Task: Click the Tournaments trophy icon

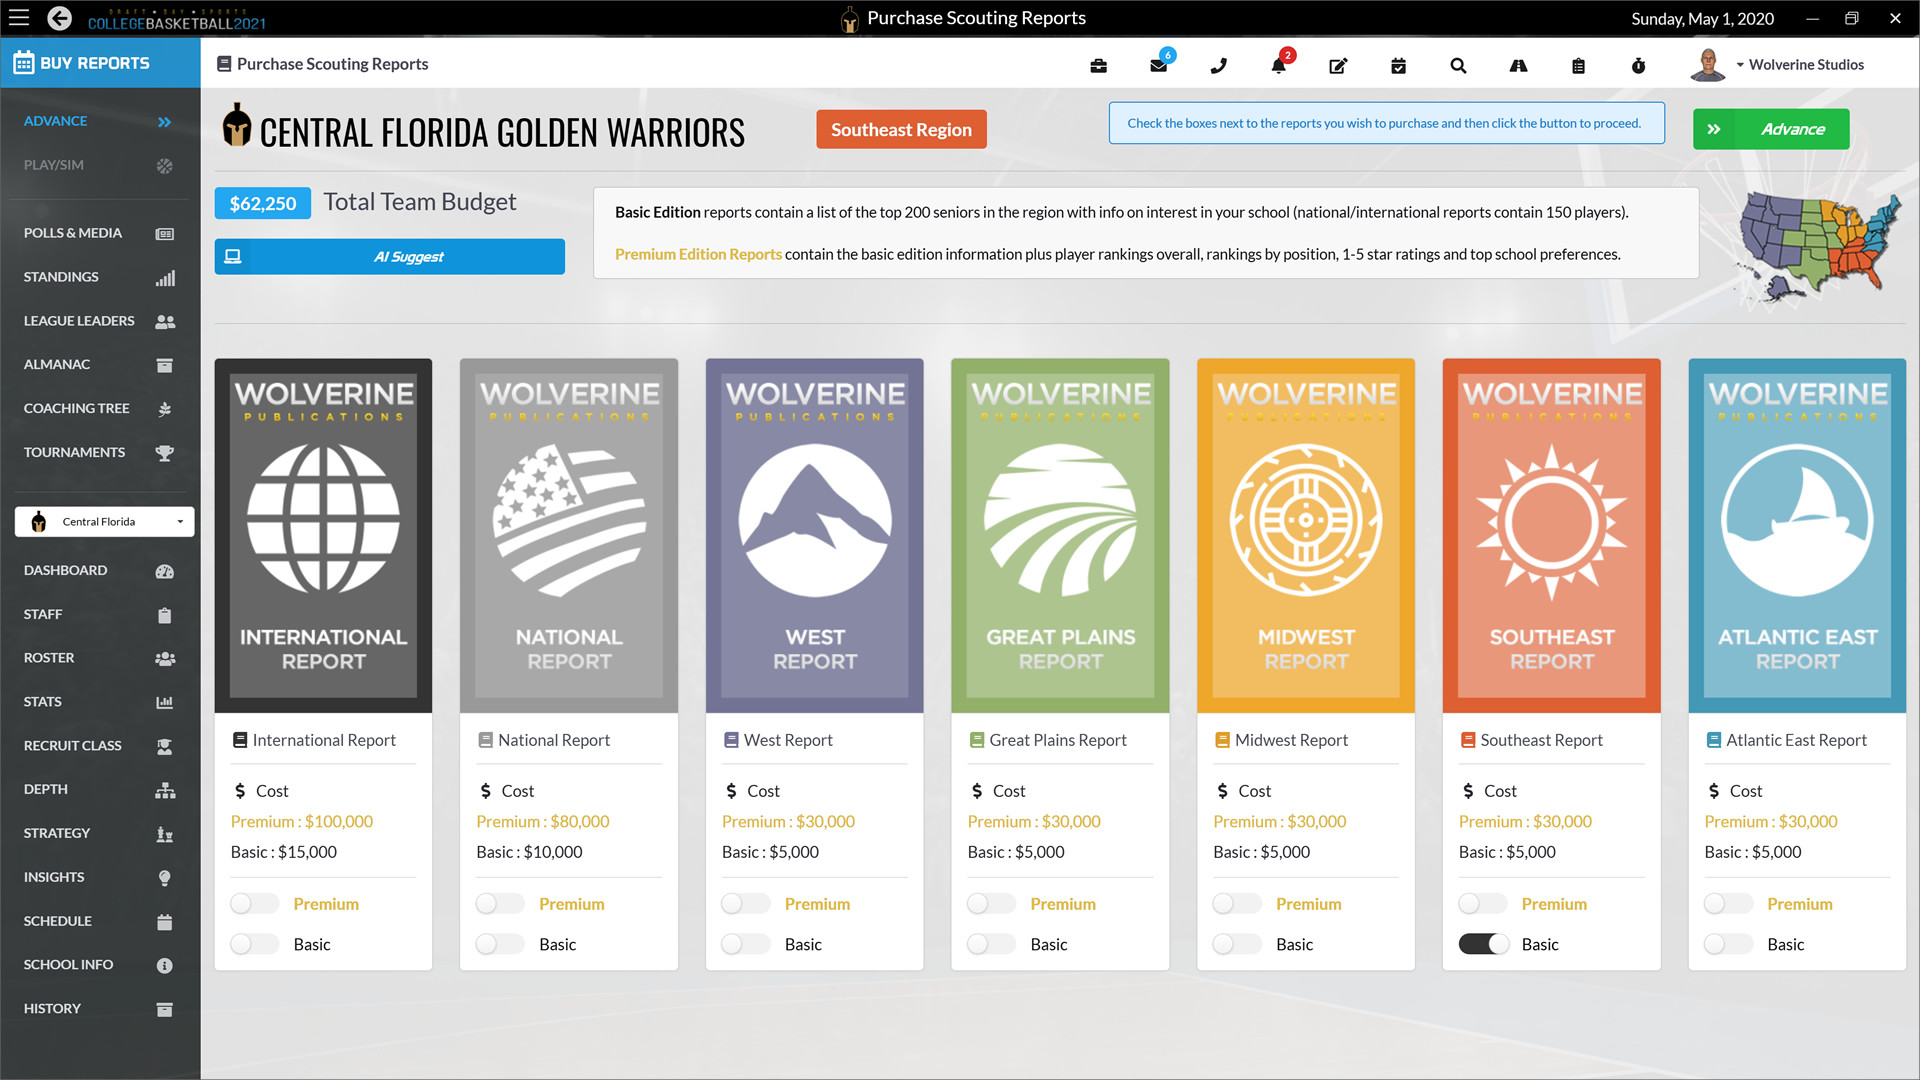Action: (164, 453)
